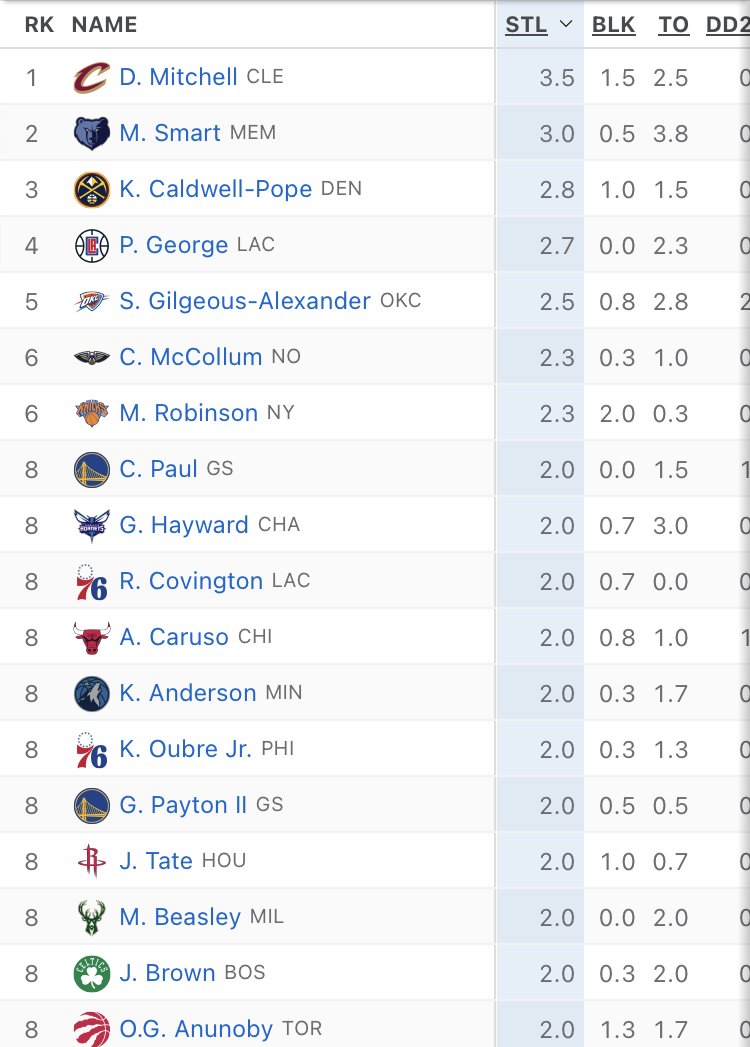Click the sort arrow next to STL
Viewport: 750px width, 1047px height.
coord(566,25)
